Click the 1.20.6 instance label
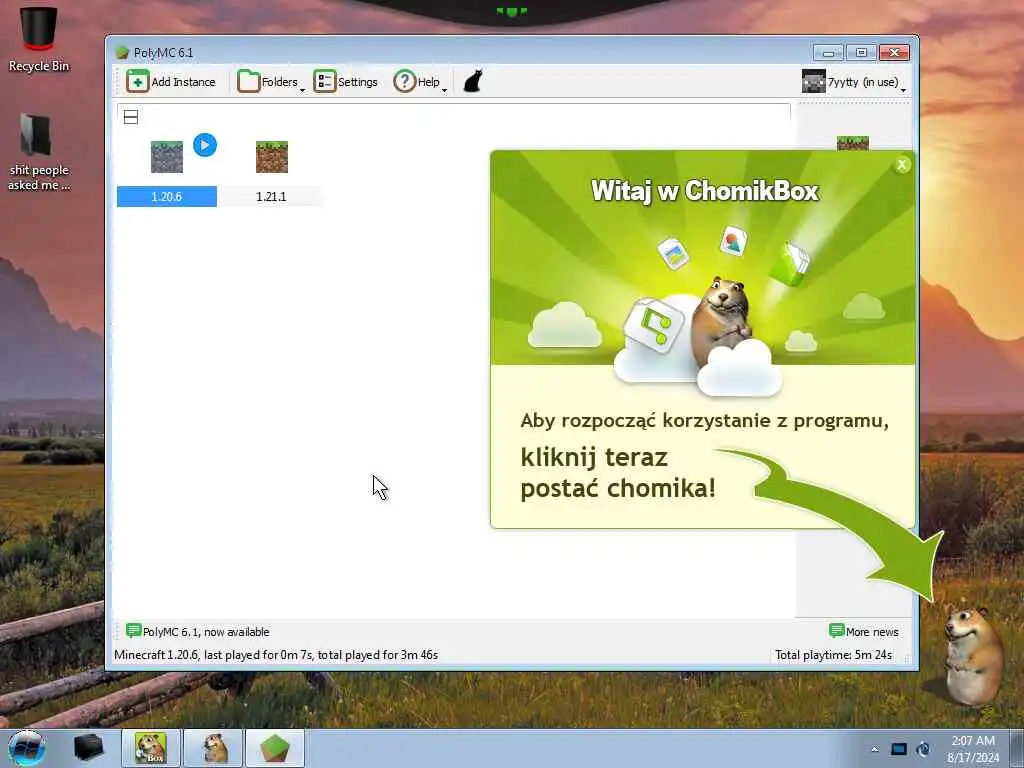Image resolution: width=1024 pixels, height=768 pixels. (x=167, y=197)
